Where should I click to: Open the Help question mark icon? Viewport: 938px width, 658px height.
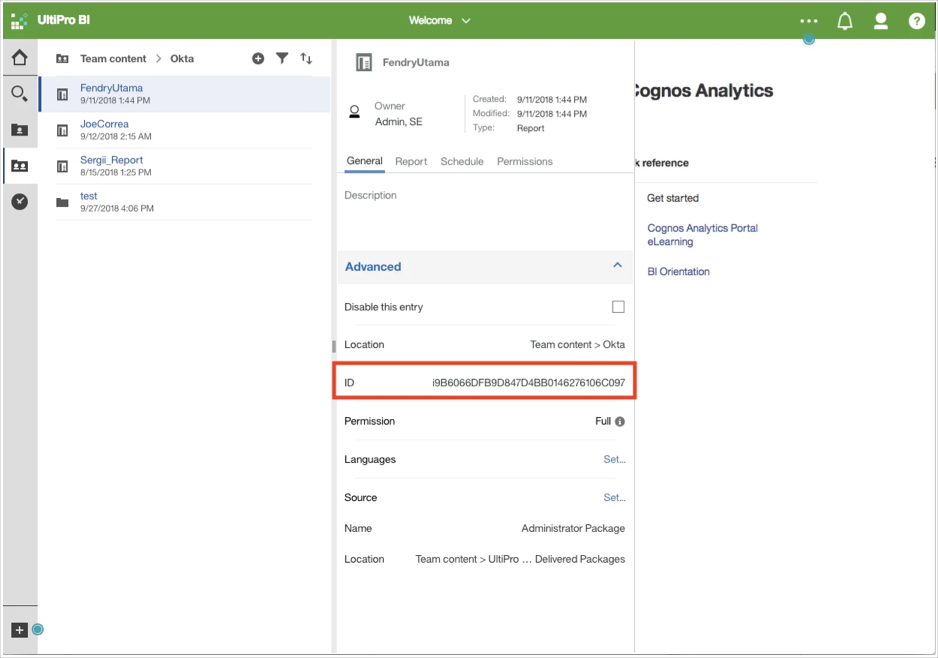(x=916, y=21)
